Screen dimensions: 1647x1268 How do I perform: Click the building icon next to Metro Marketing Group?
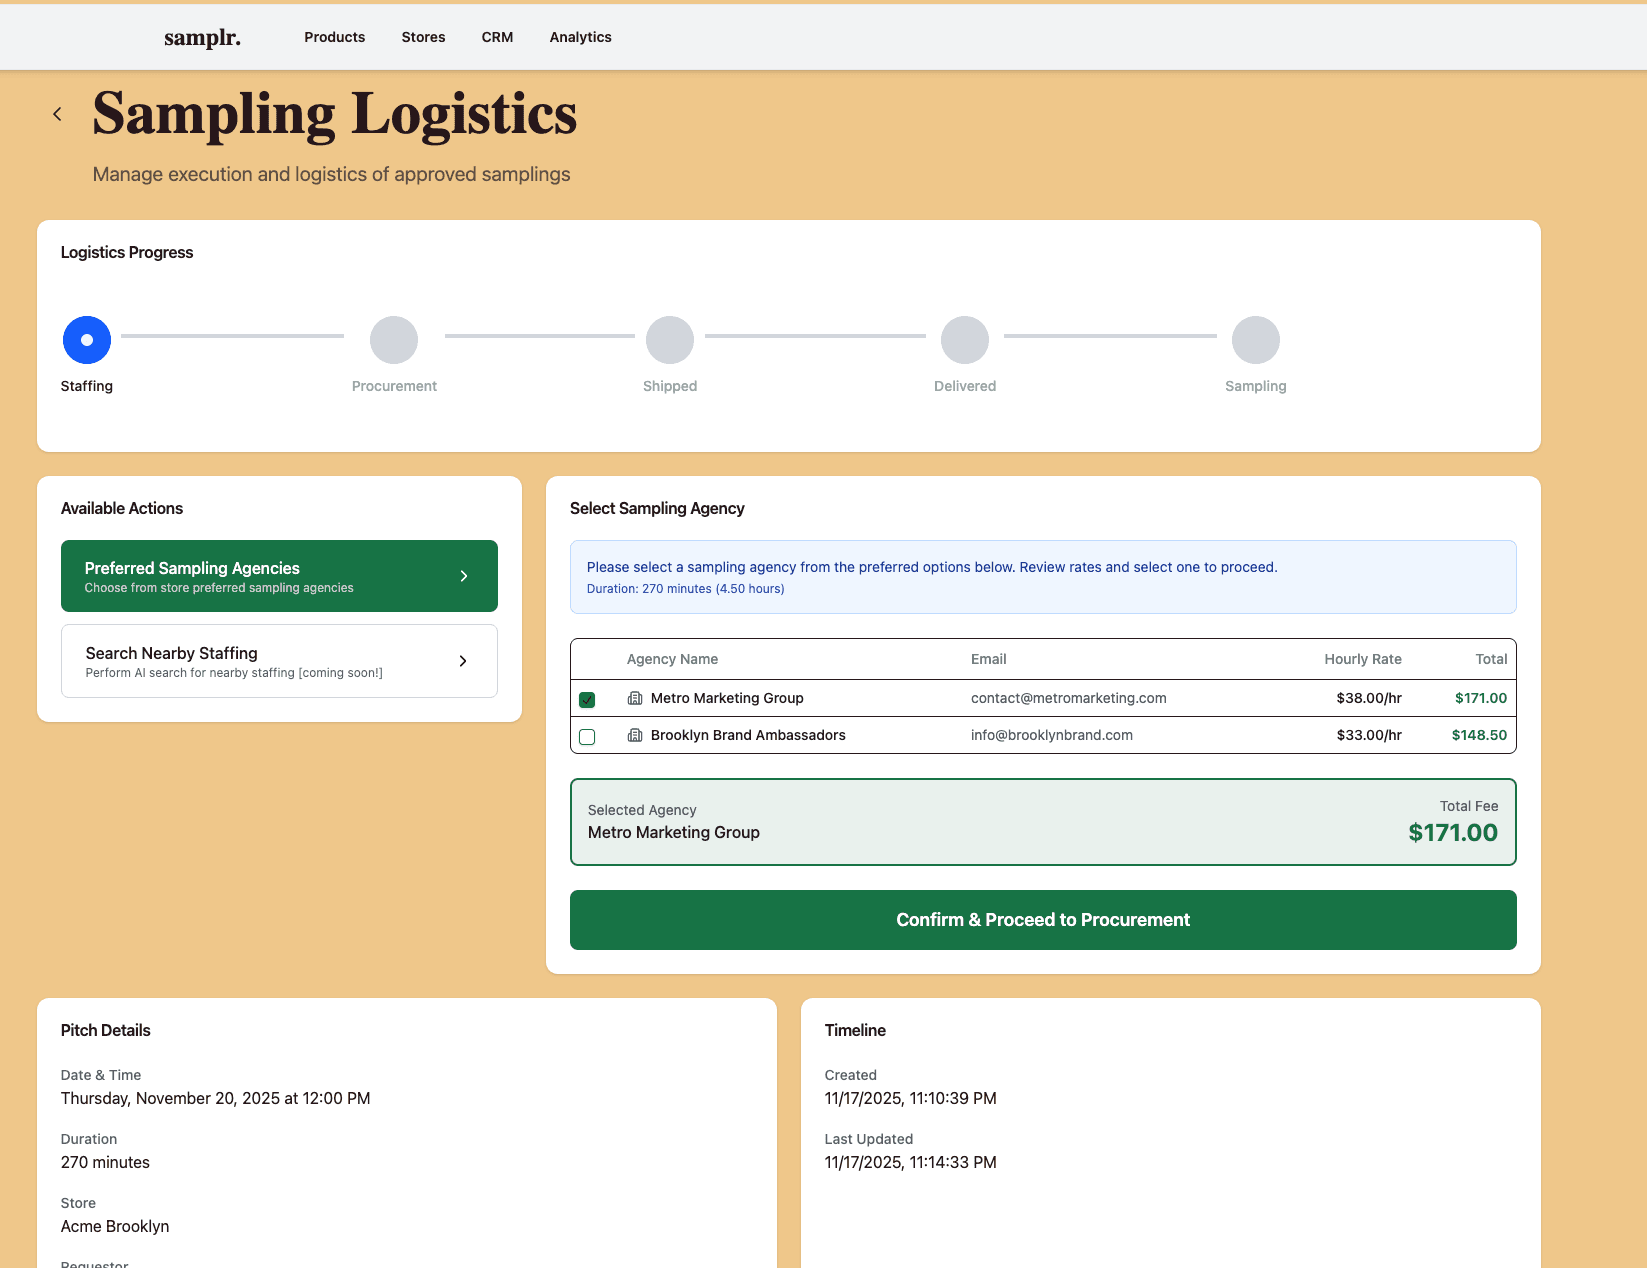[x=635, y=698]
